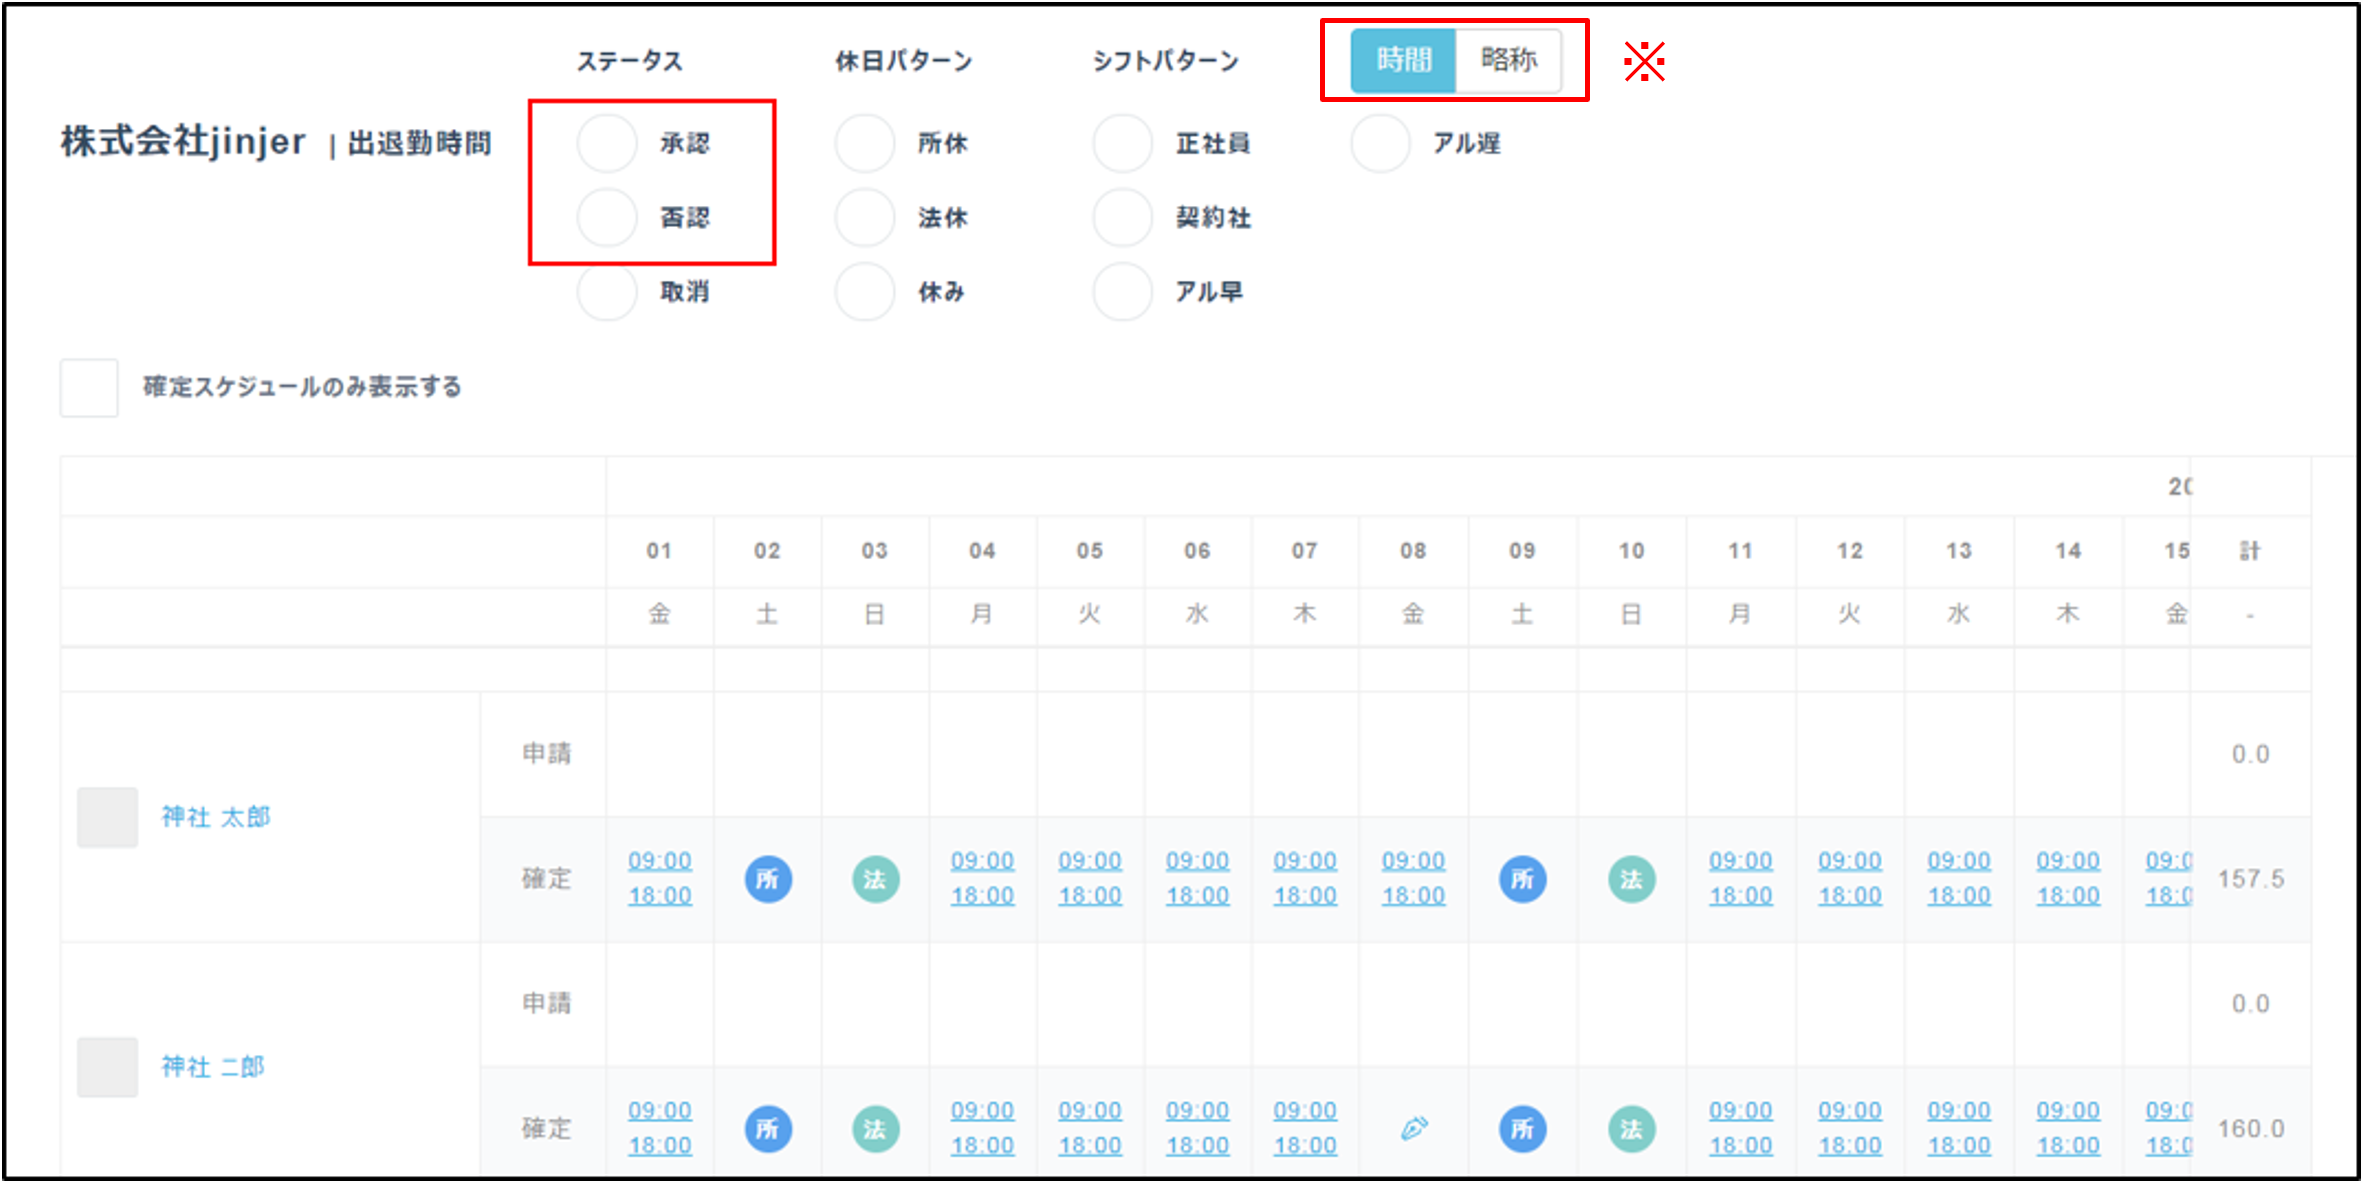Click blue 所 icon on day 02 for 神社 太郎
This screenshot has height=1183, width=2363.
[768, 879]
